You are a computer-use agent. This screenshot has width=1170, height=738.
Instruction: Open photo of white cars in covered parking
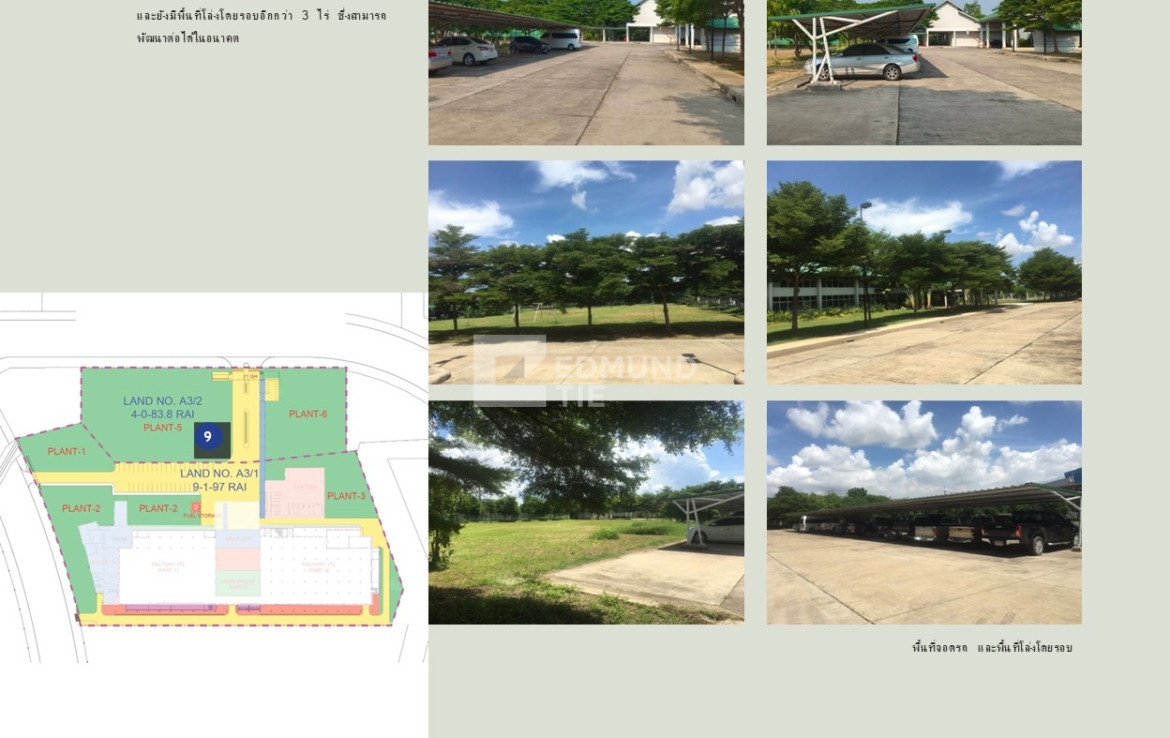tap(585, 72)
